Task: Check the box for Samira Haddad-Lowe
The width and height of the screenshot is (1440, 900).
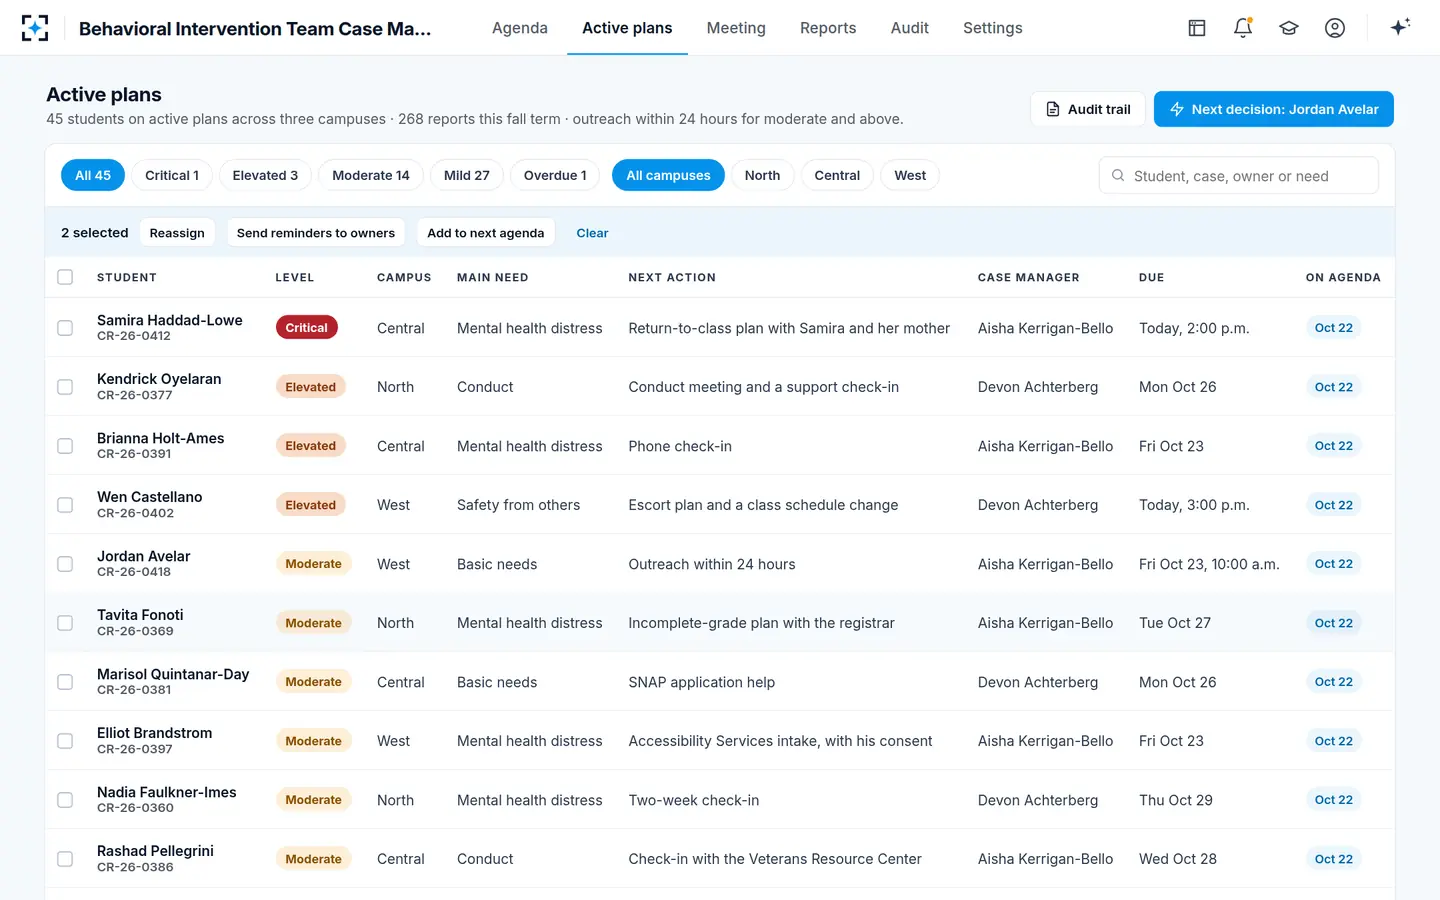Action: pyautogui.click(x=65, y=328)
